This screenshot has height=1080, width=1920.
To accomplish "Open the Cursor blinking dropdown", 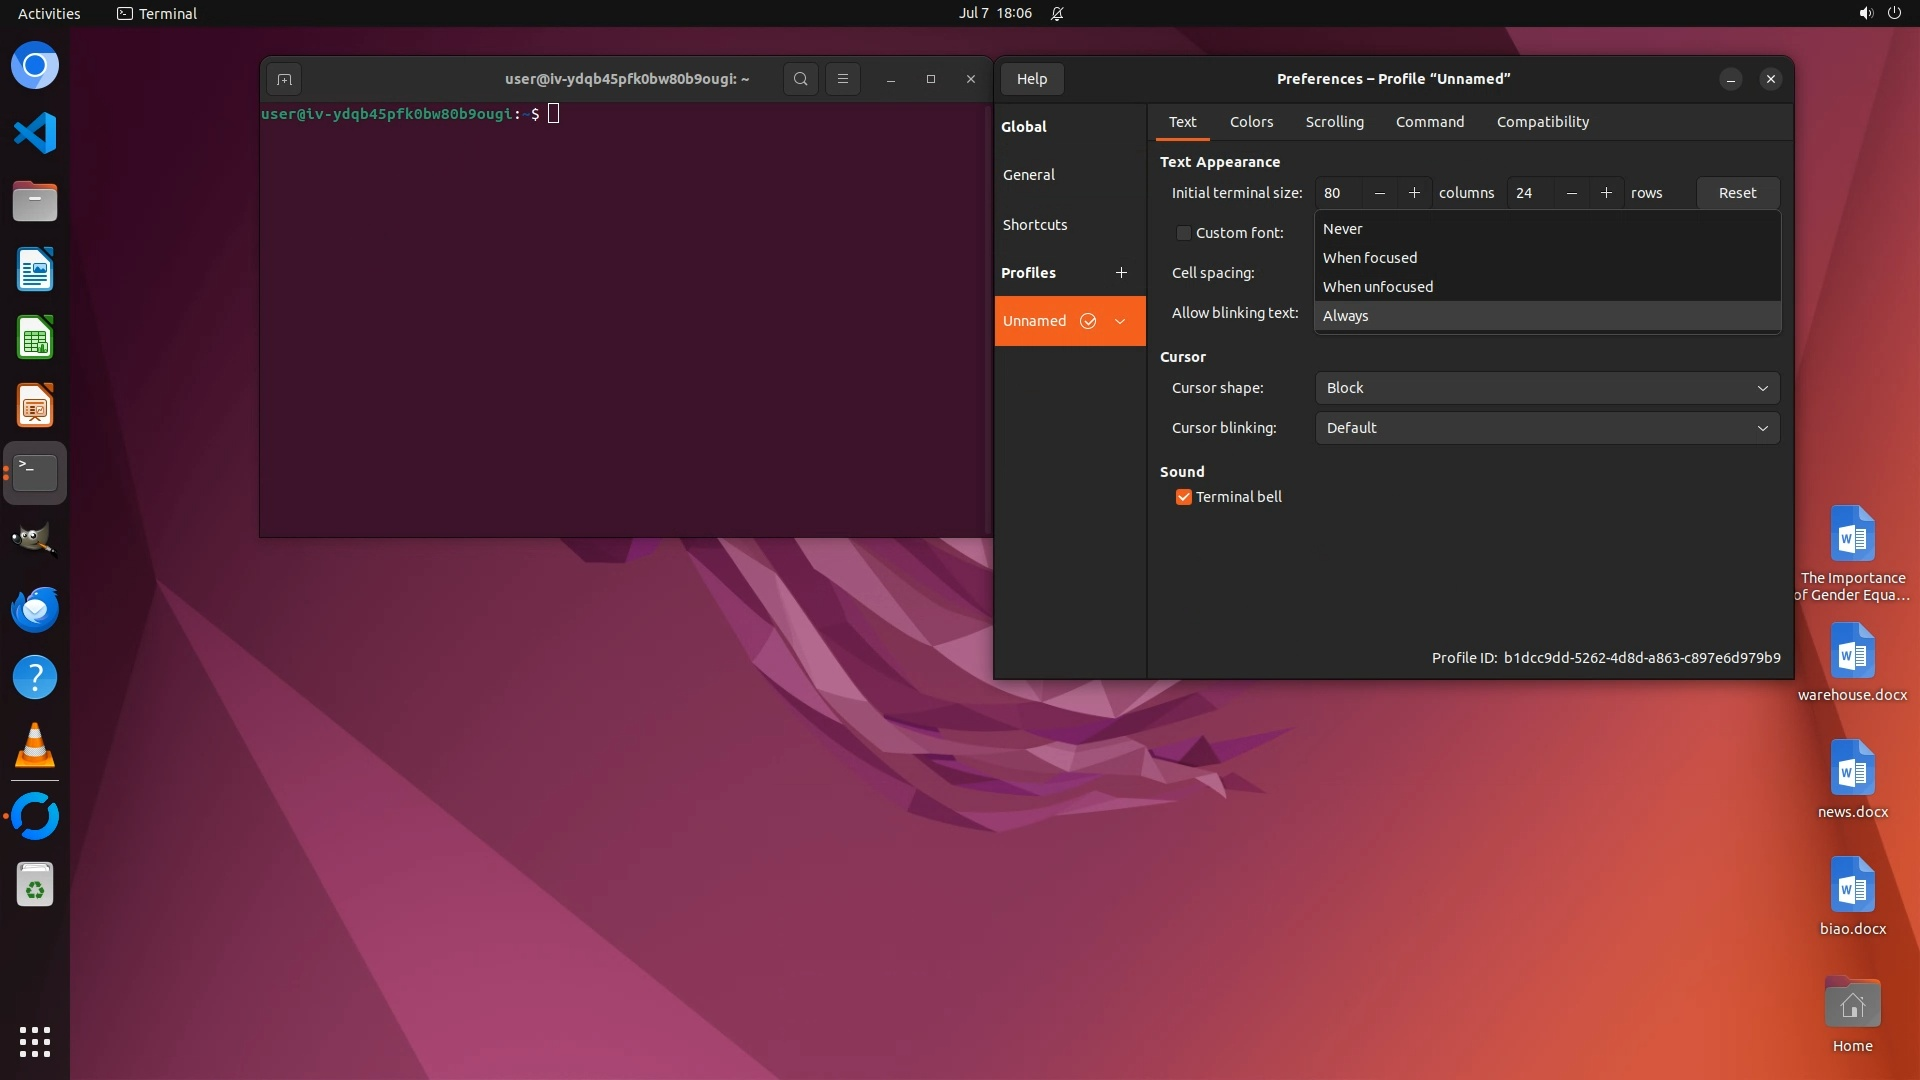I will (x=1546, y=428).
